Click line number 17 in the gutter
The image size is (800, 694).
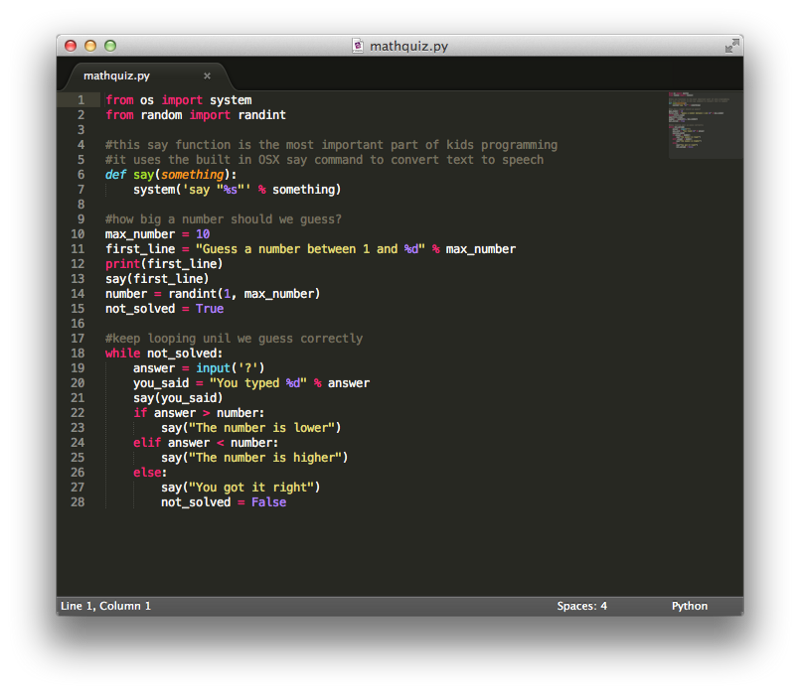[x=79, y=338]
